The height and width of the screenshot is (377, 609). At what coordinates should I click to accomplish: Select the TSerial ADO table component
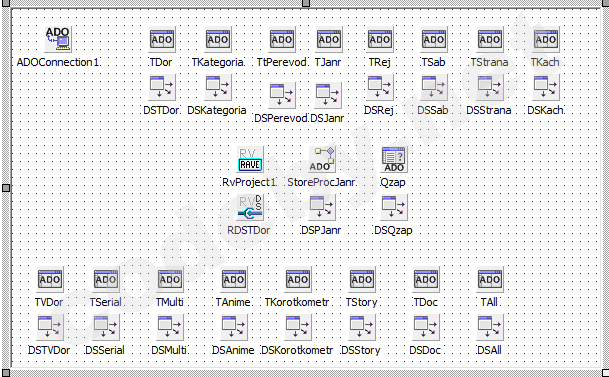106,279
